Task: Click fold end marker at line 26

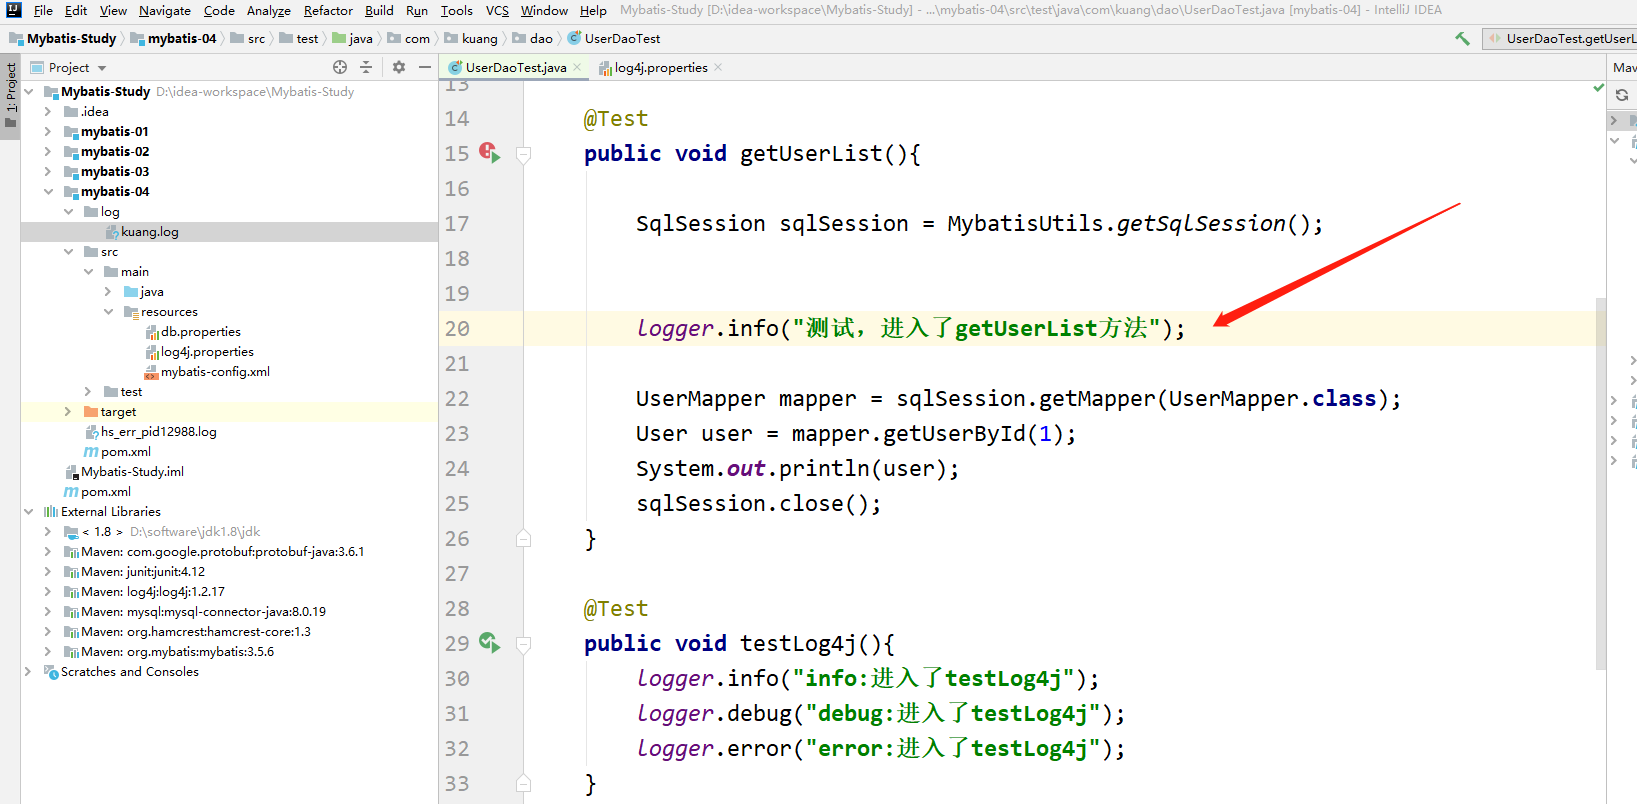Action: point(523,538)
